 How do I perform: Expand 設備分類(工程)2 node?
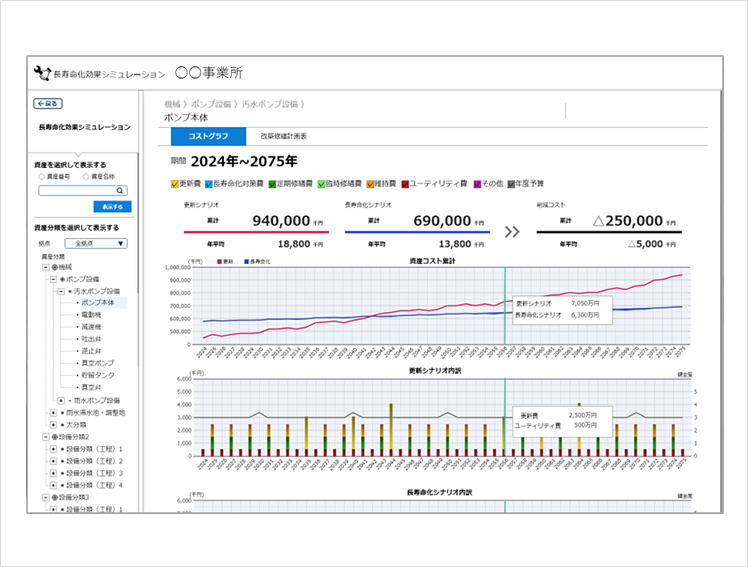coord(53,461)
